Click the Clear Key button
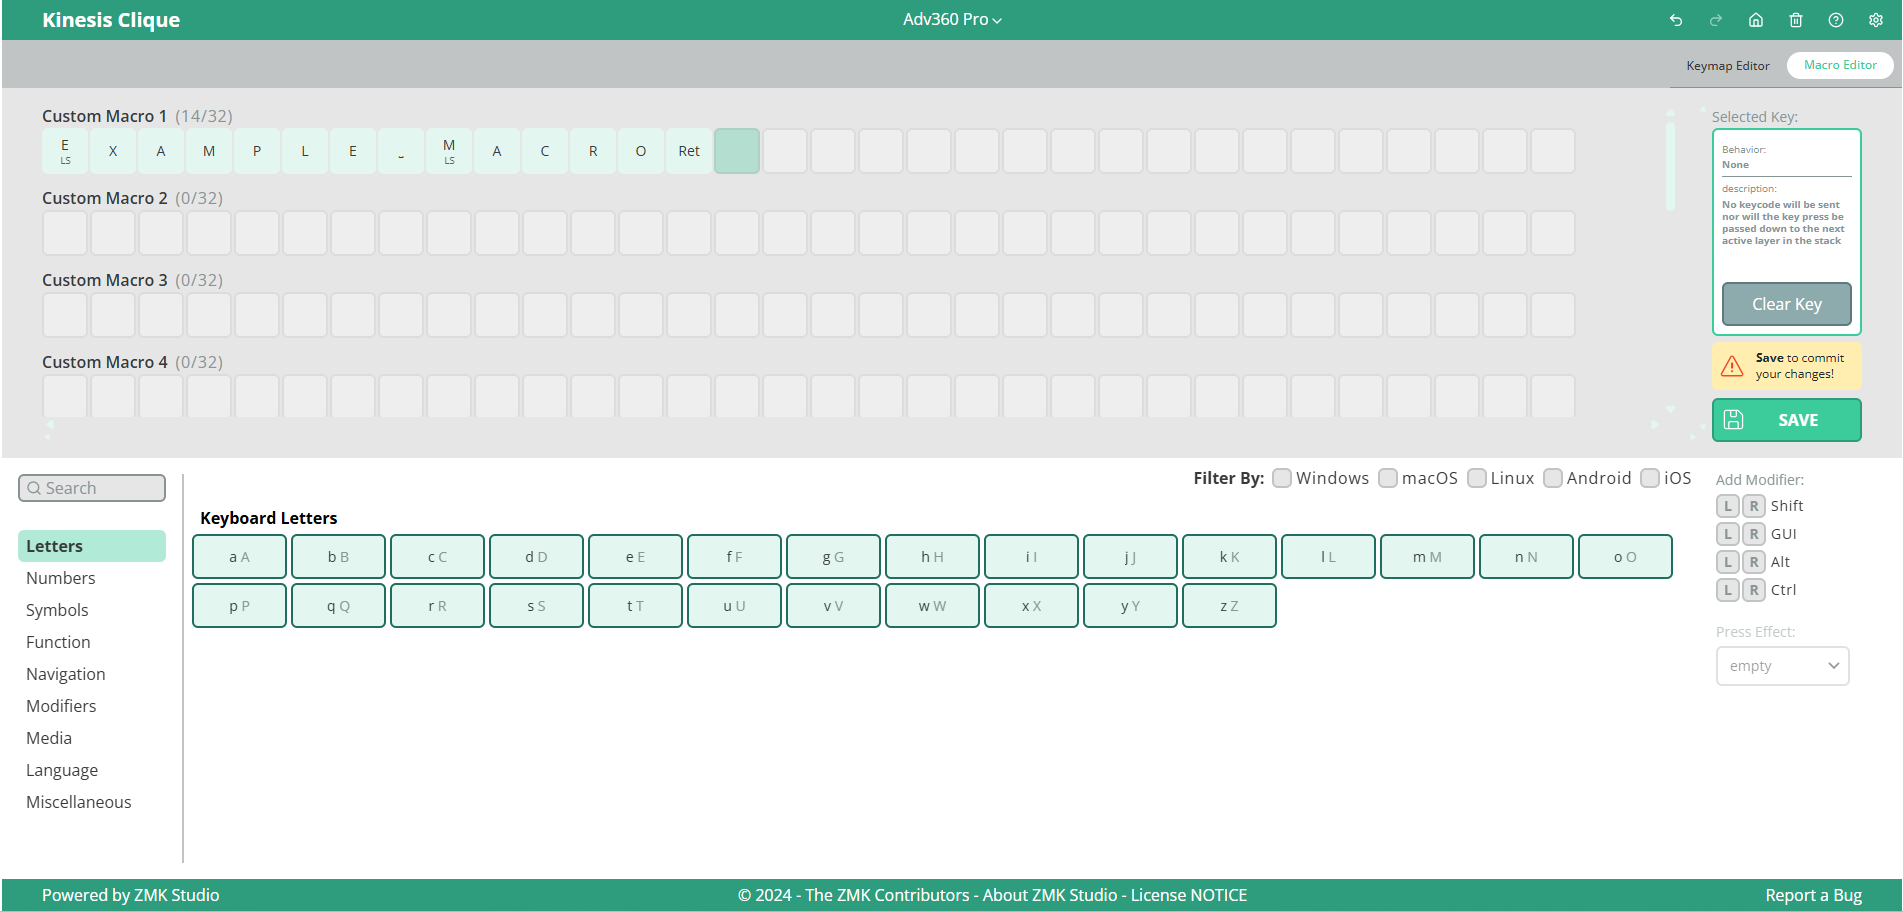 coord(1787,304)
